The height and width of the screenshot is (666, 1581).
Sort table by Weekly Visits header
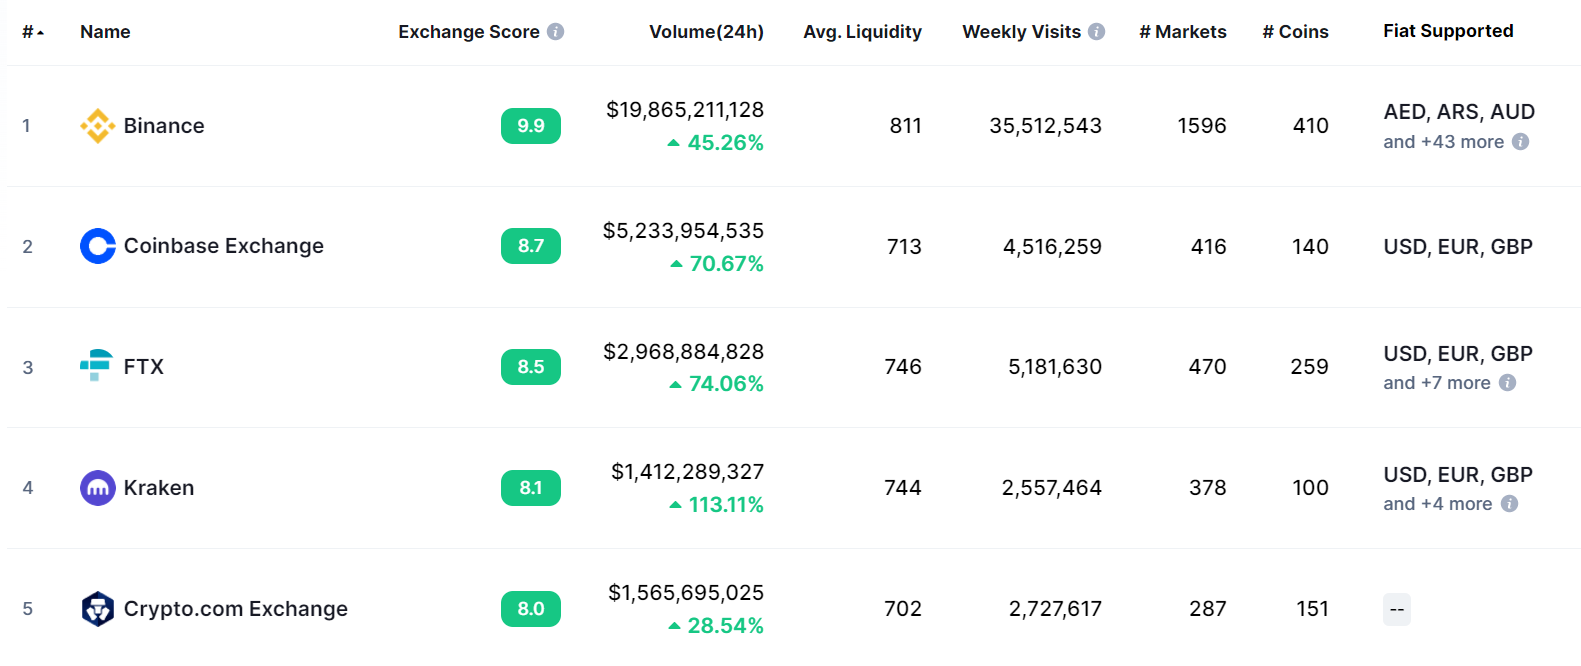click(1021, 32)
